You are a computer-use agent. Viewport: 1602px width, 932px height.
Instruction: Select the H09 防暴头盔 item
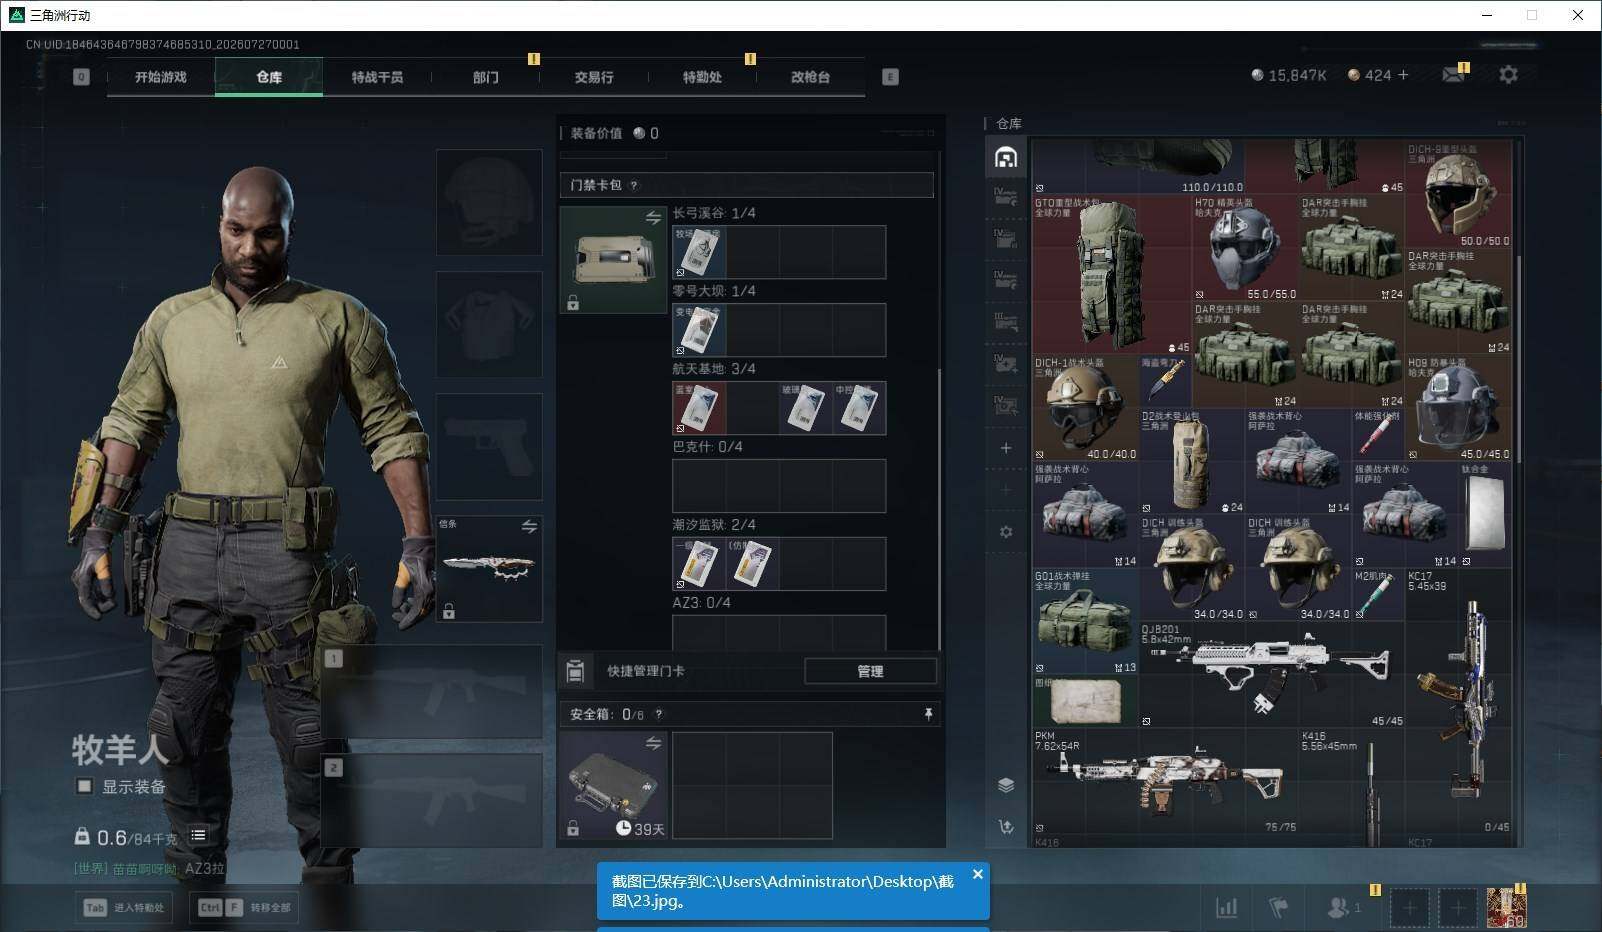click(1459, 408)
